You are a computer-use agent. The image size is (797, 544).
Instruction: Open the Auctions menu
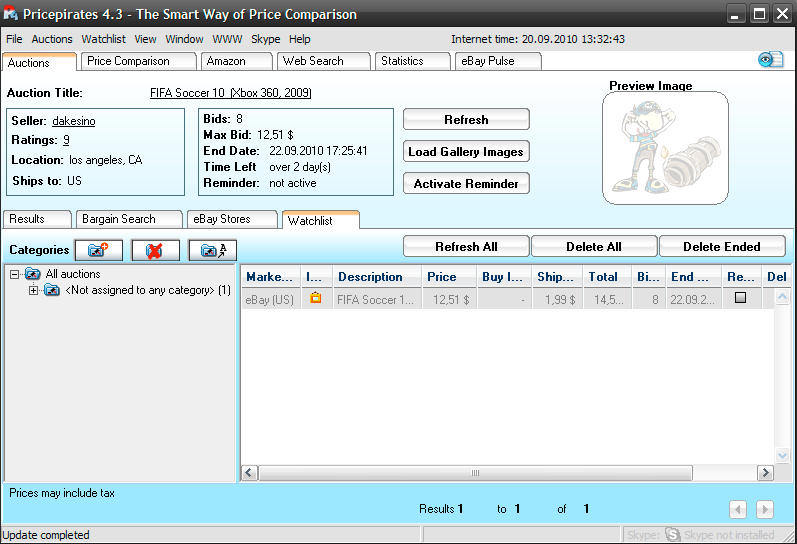tap(52, 39)
